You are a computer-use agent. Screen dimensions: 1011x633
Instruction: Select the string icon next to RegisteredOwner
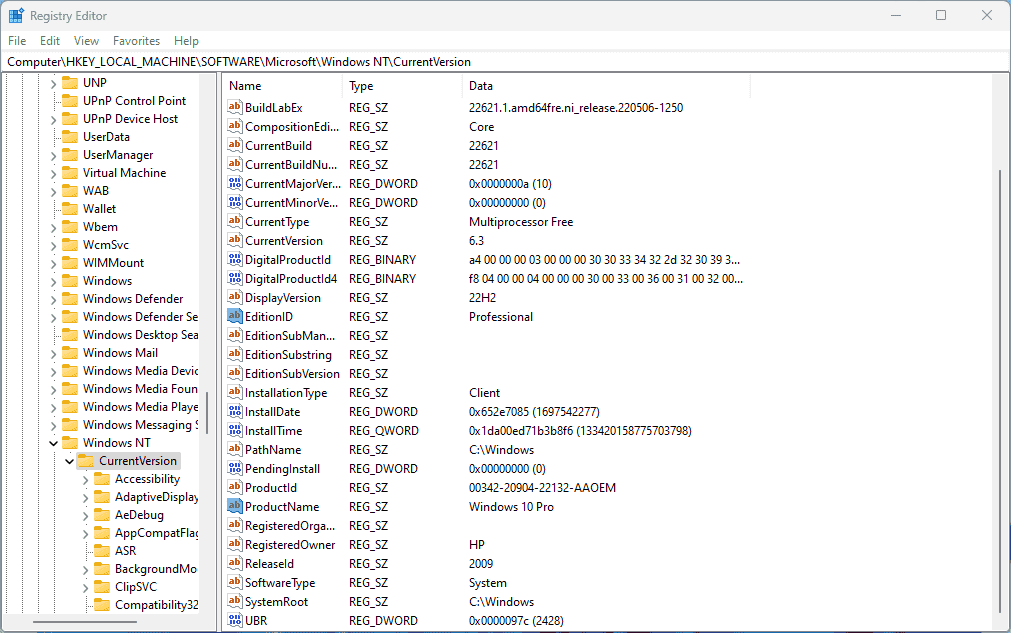[235, 544]
